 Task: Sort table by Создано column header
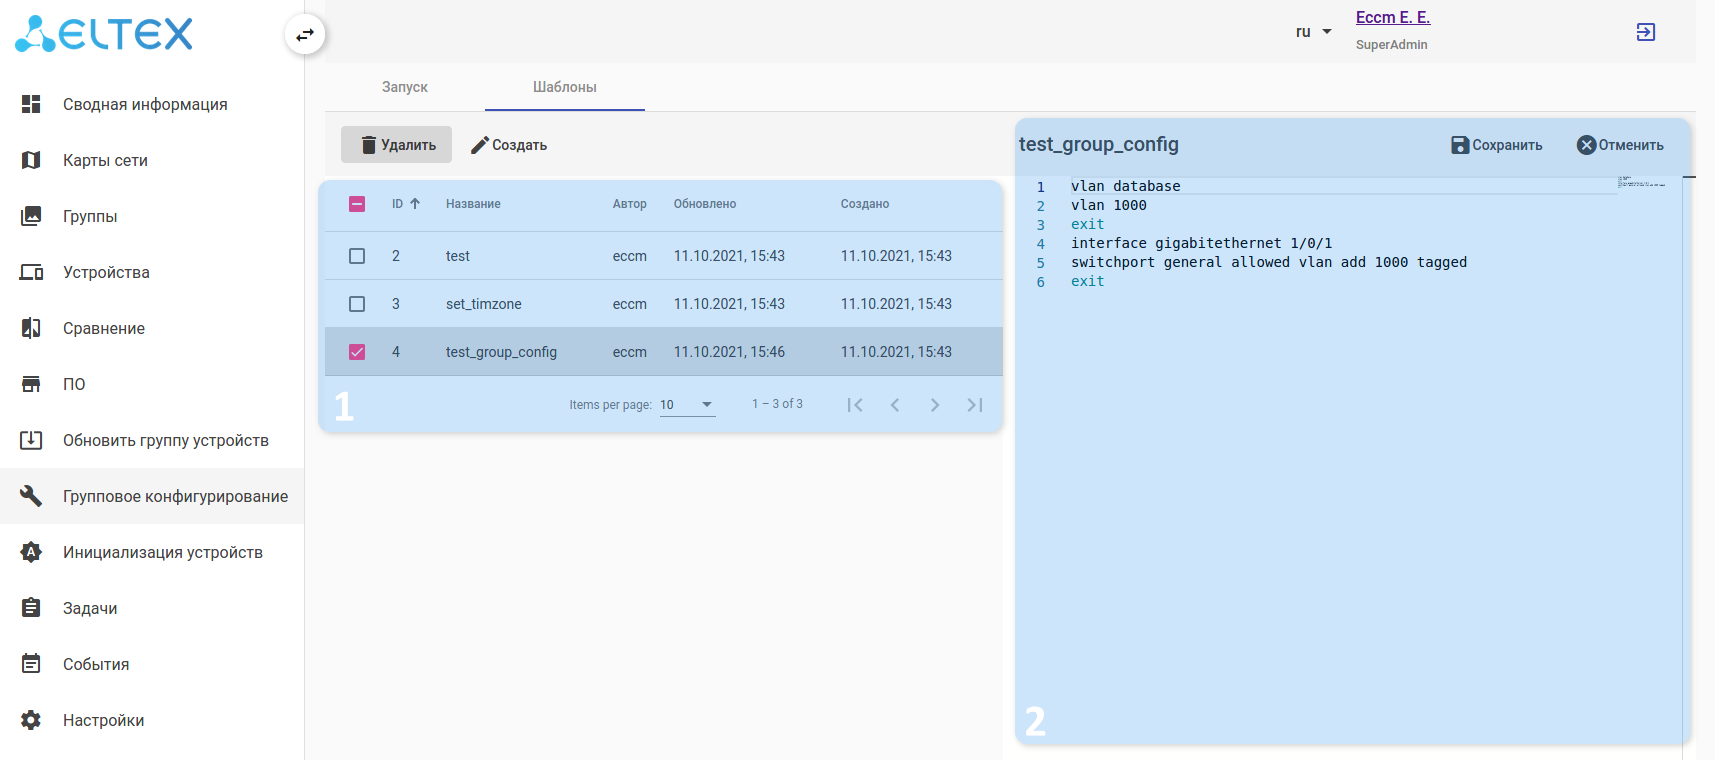click(x=865, y=204)
